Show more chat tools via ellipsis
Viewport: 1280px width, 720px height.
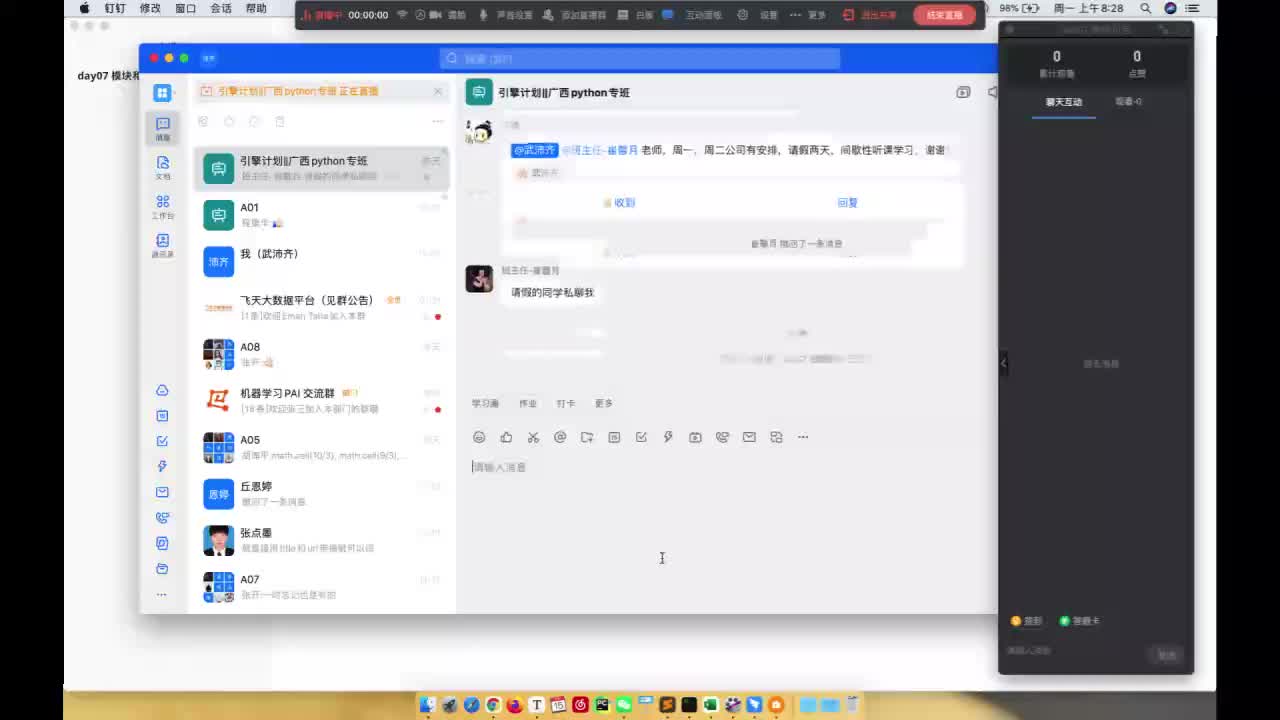[x=803, y=437]
